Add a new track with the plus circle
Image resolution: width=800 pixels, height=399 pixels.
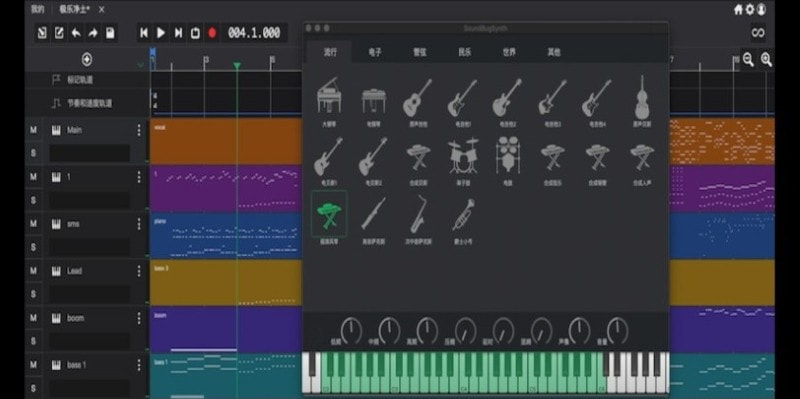point(87,60)
